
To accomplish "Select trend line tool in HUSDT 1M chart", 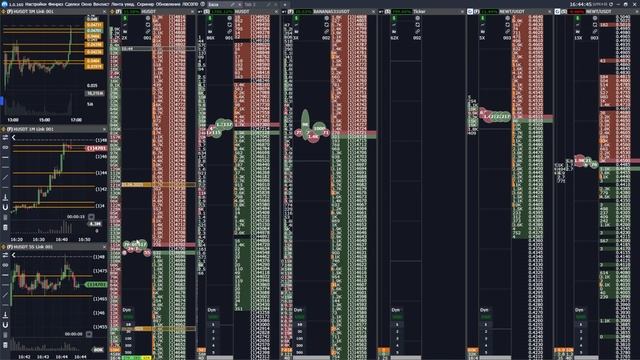I will pyautogui.click(x=5, y=178).
